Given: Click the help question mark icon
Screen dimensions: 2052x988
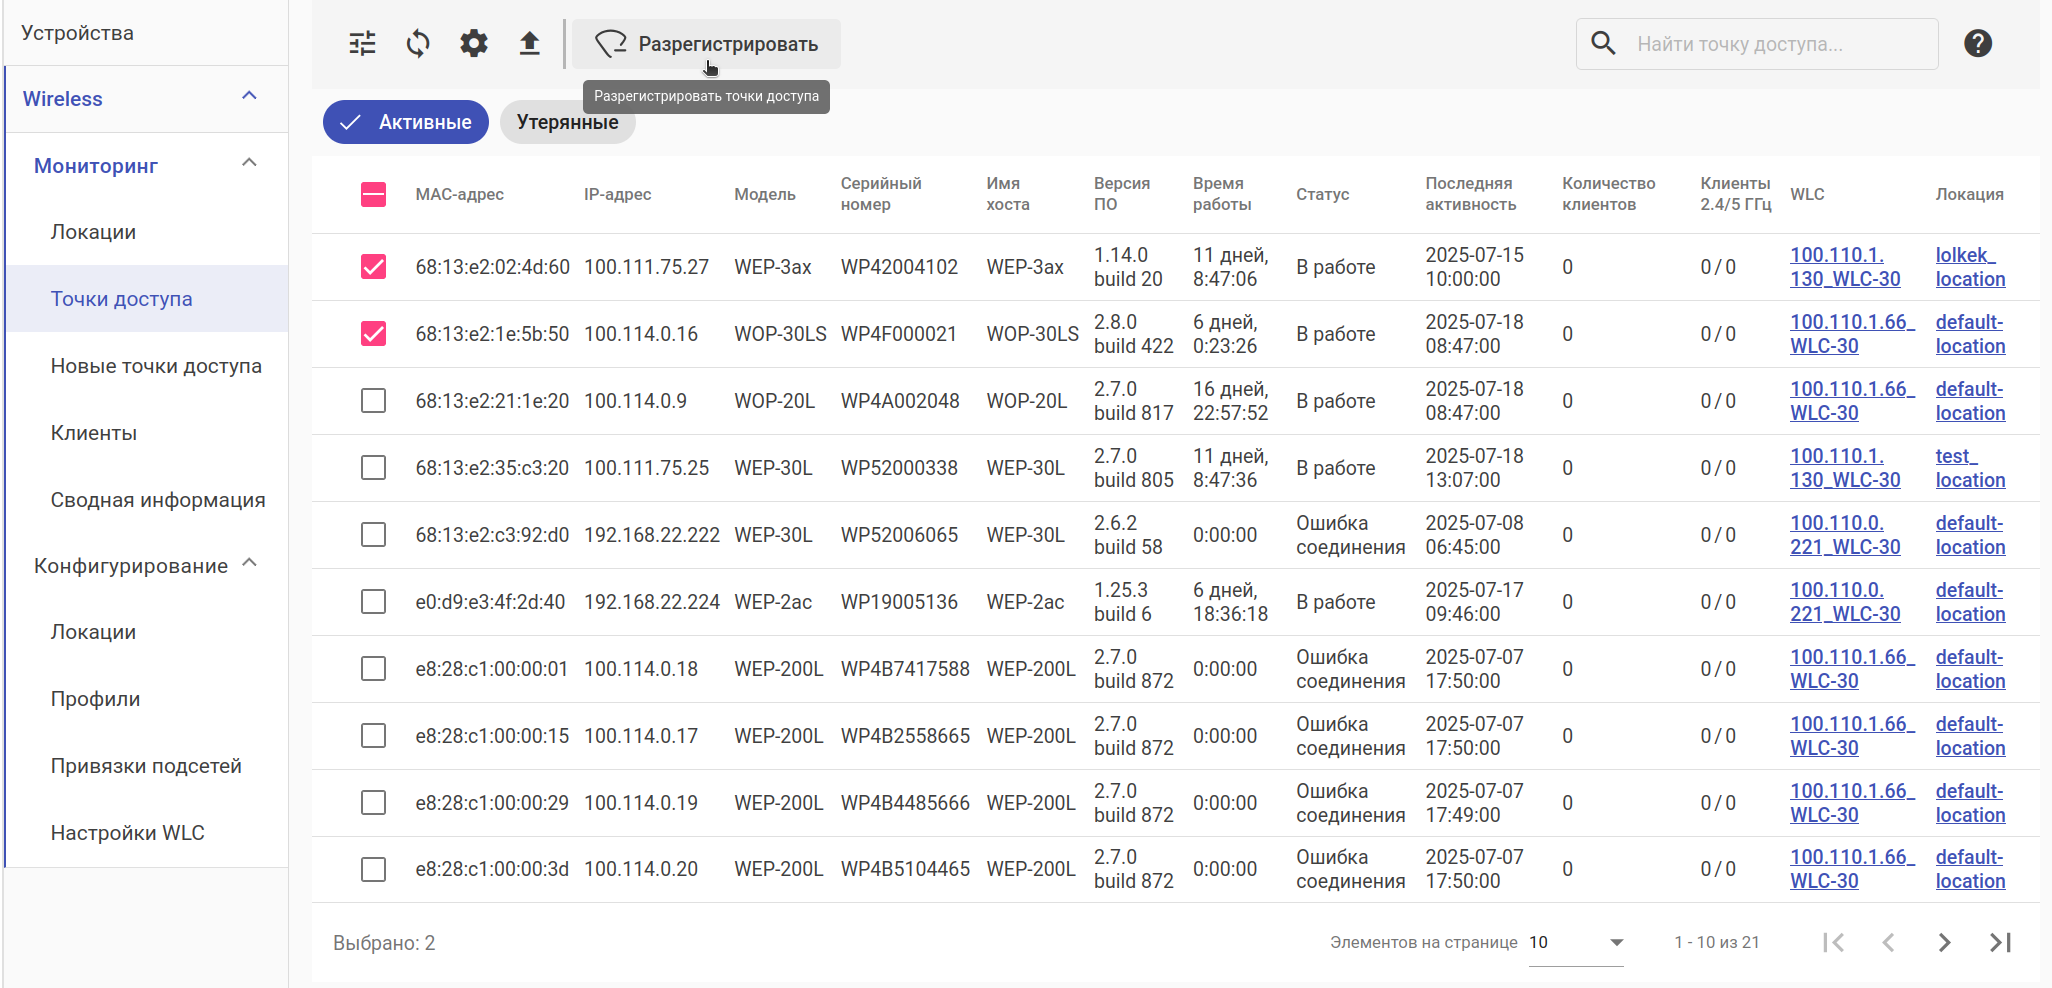Looking at the screenshot, I should [x=1977, y=44].
